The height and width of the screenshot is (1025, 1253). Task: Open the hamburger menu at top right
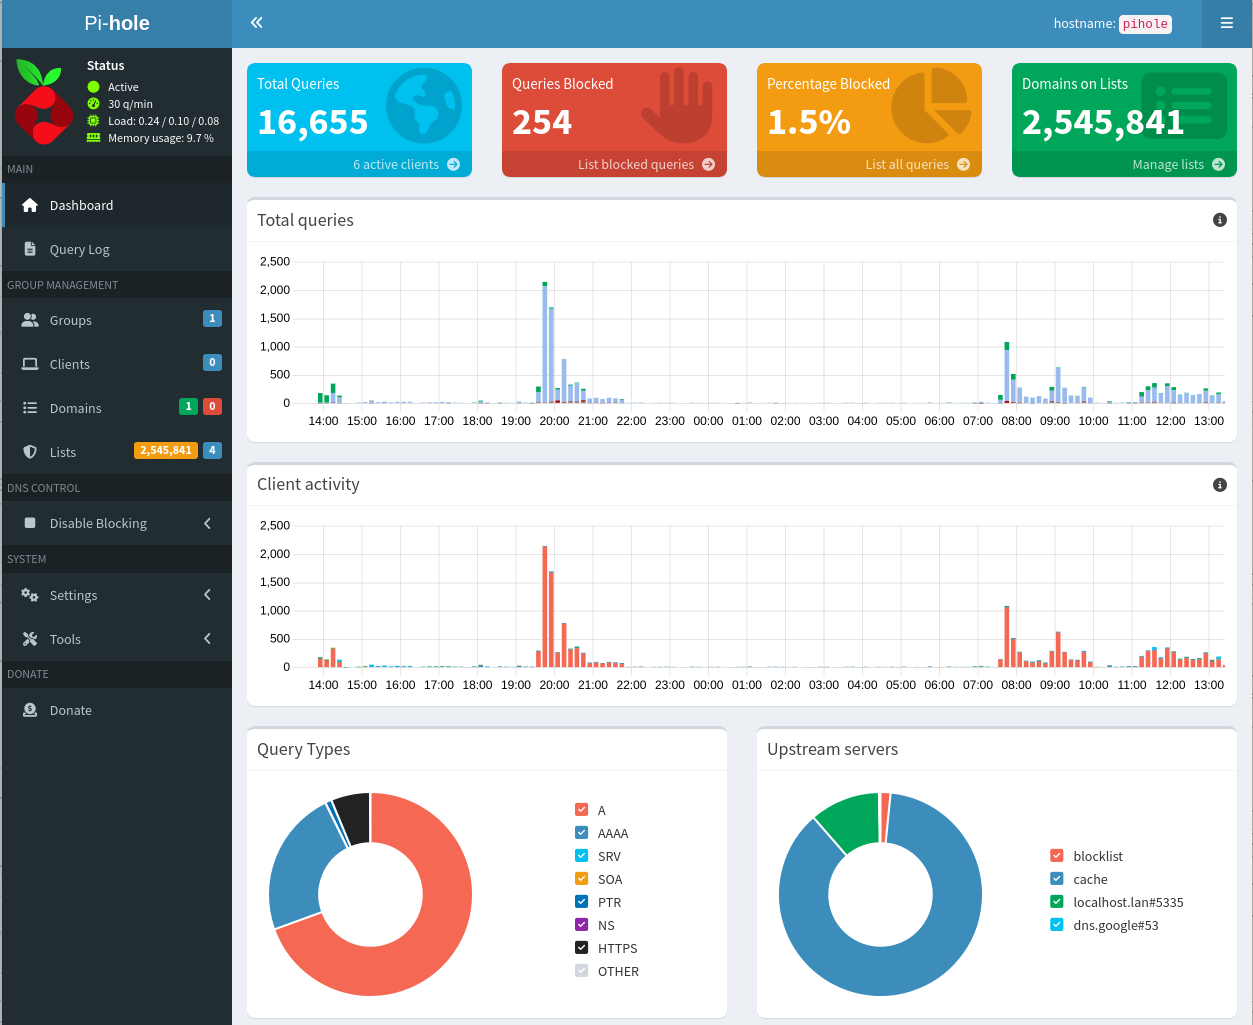click(1226, 23)
